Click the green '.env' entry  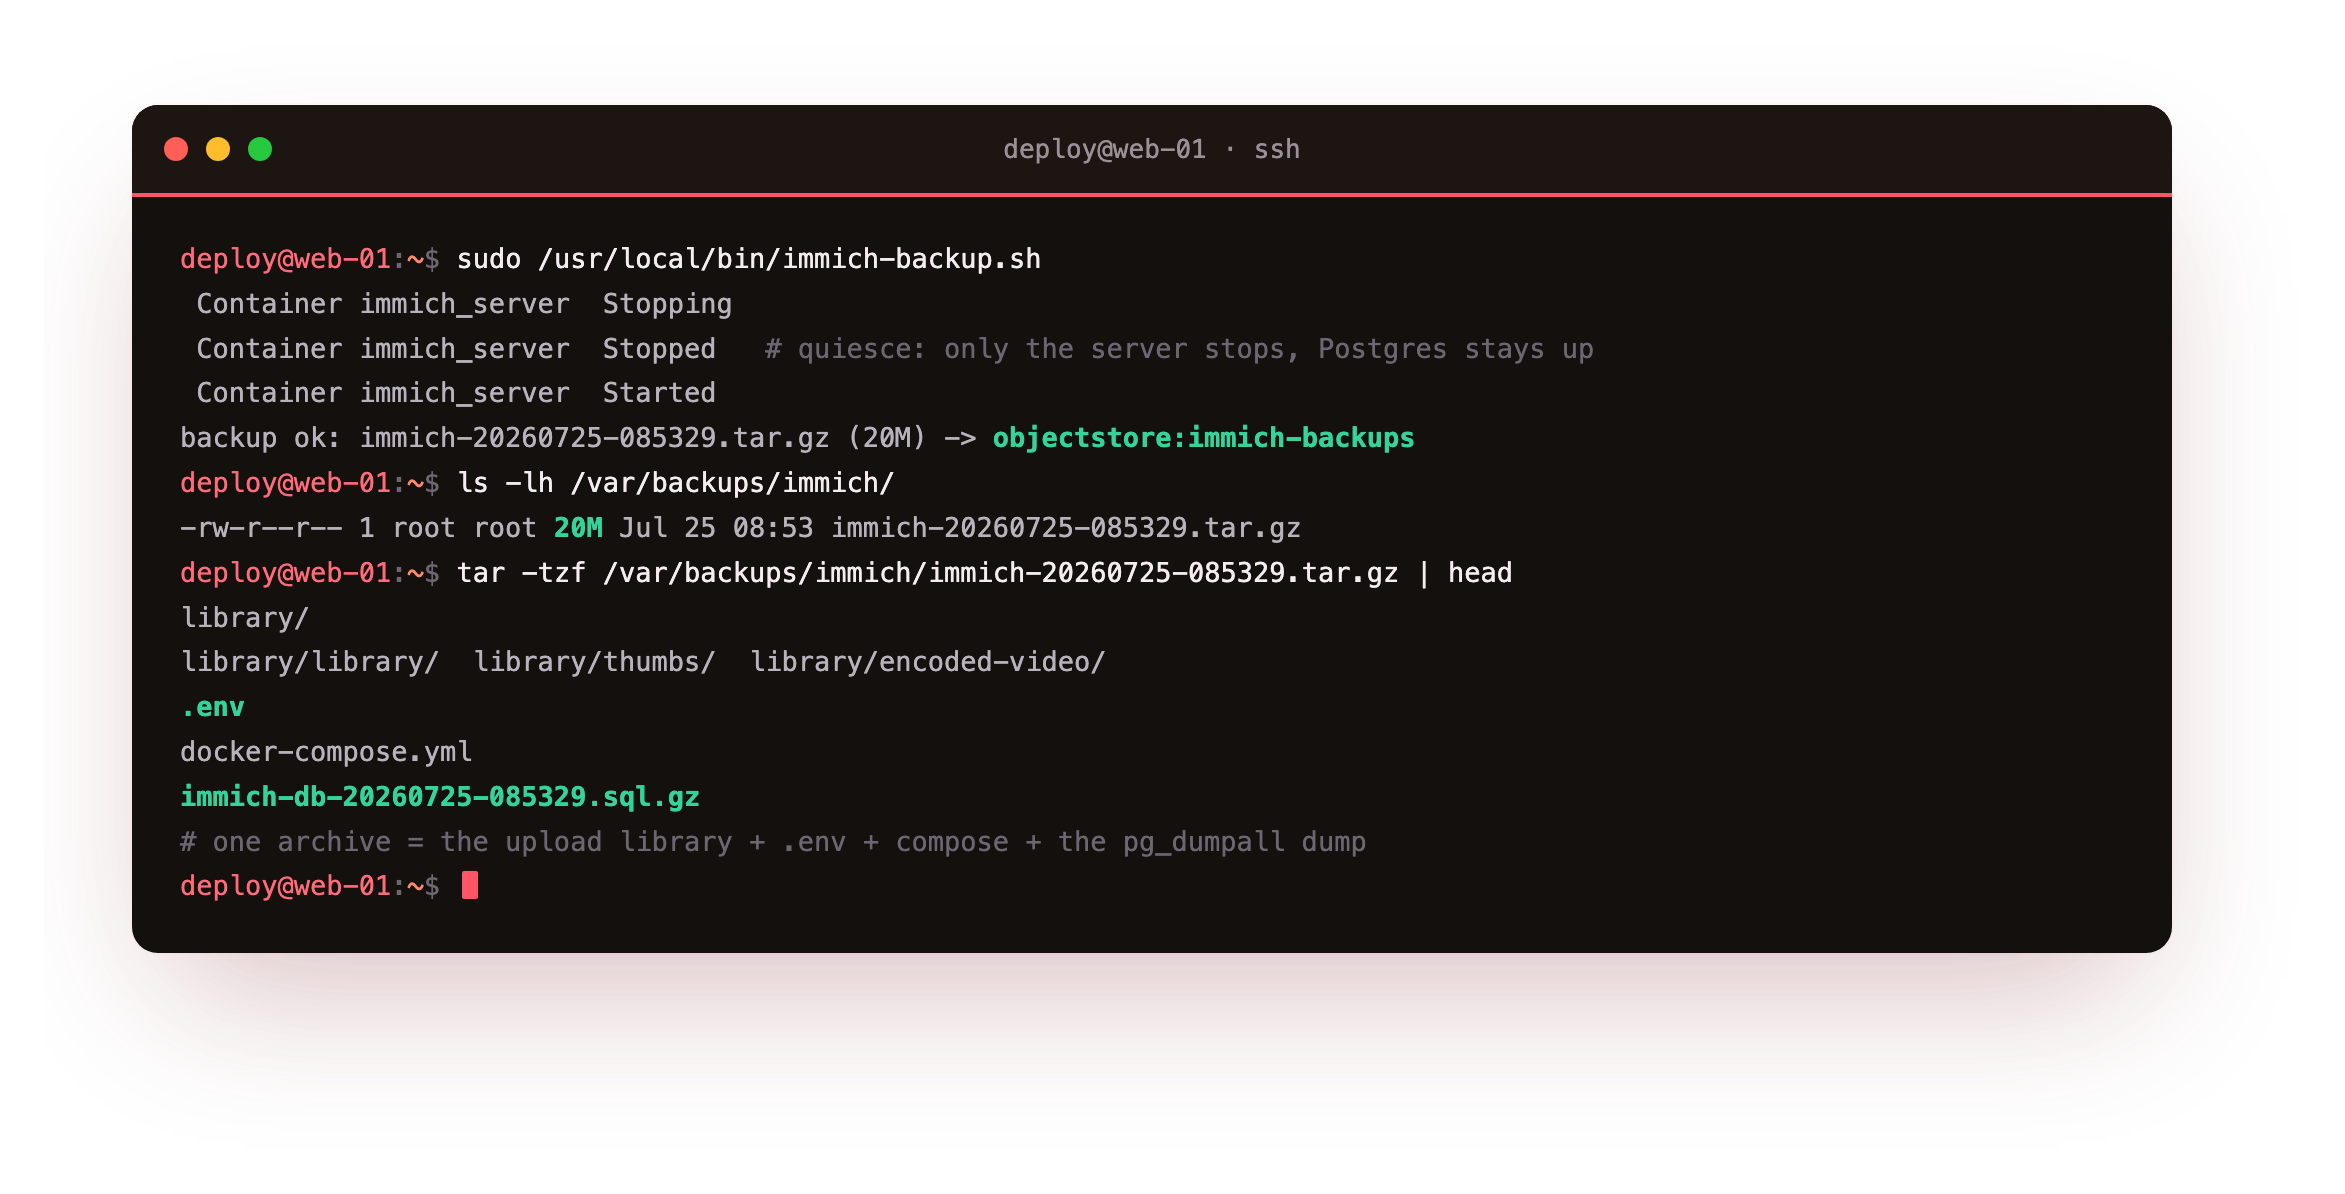(212, 707)
